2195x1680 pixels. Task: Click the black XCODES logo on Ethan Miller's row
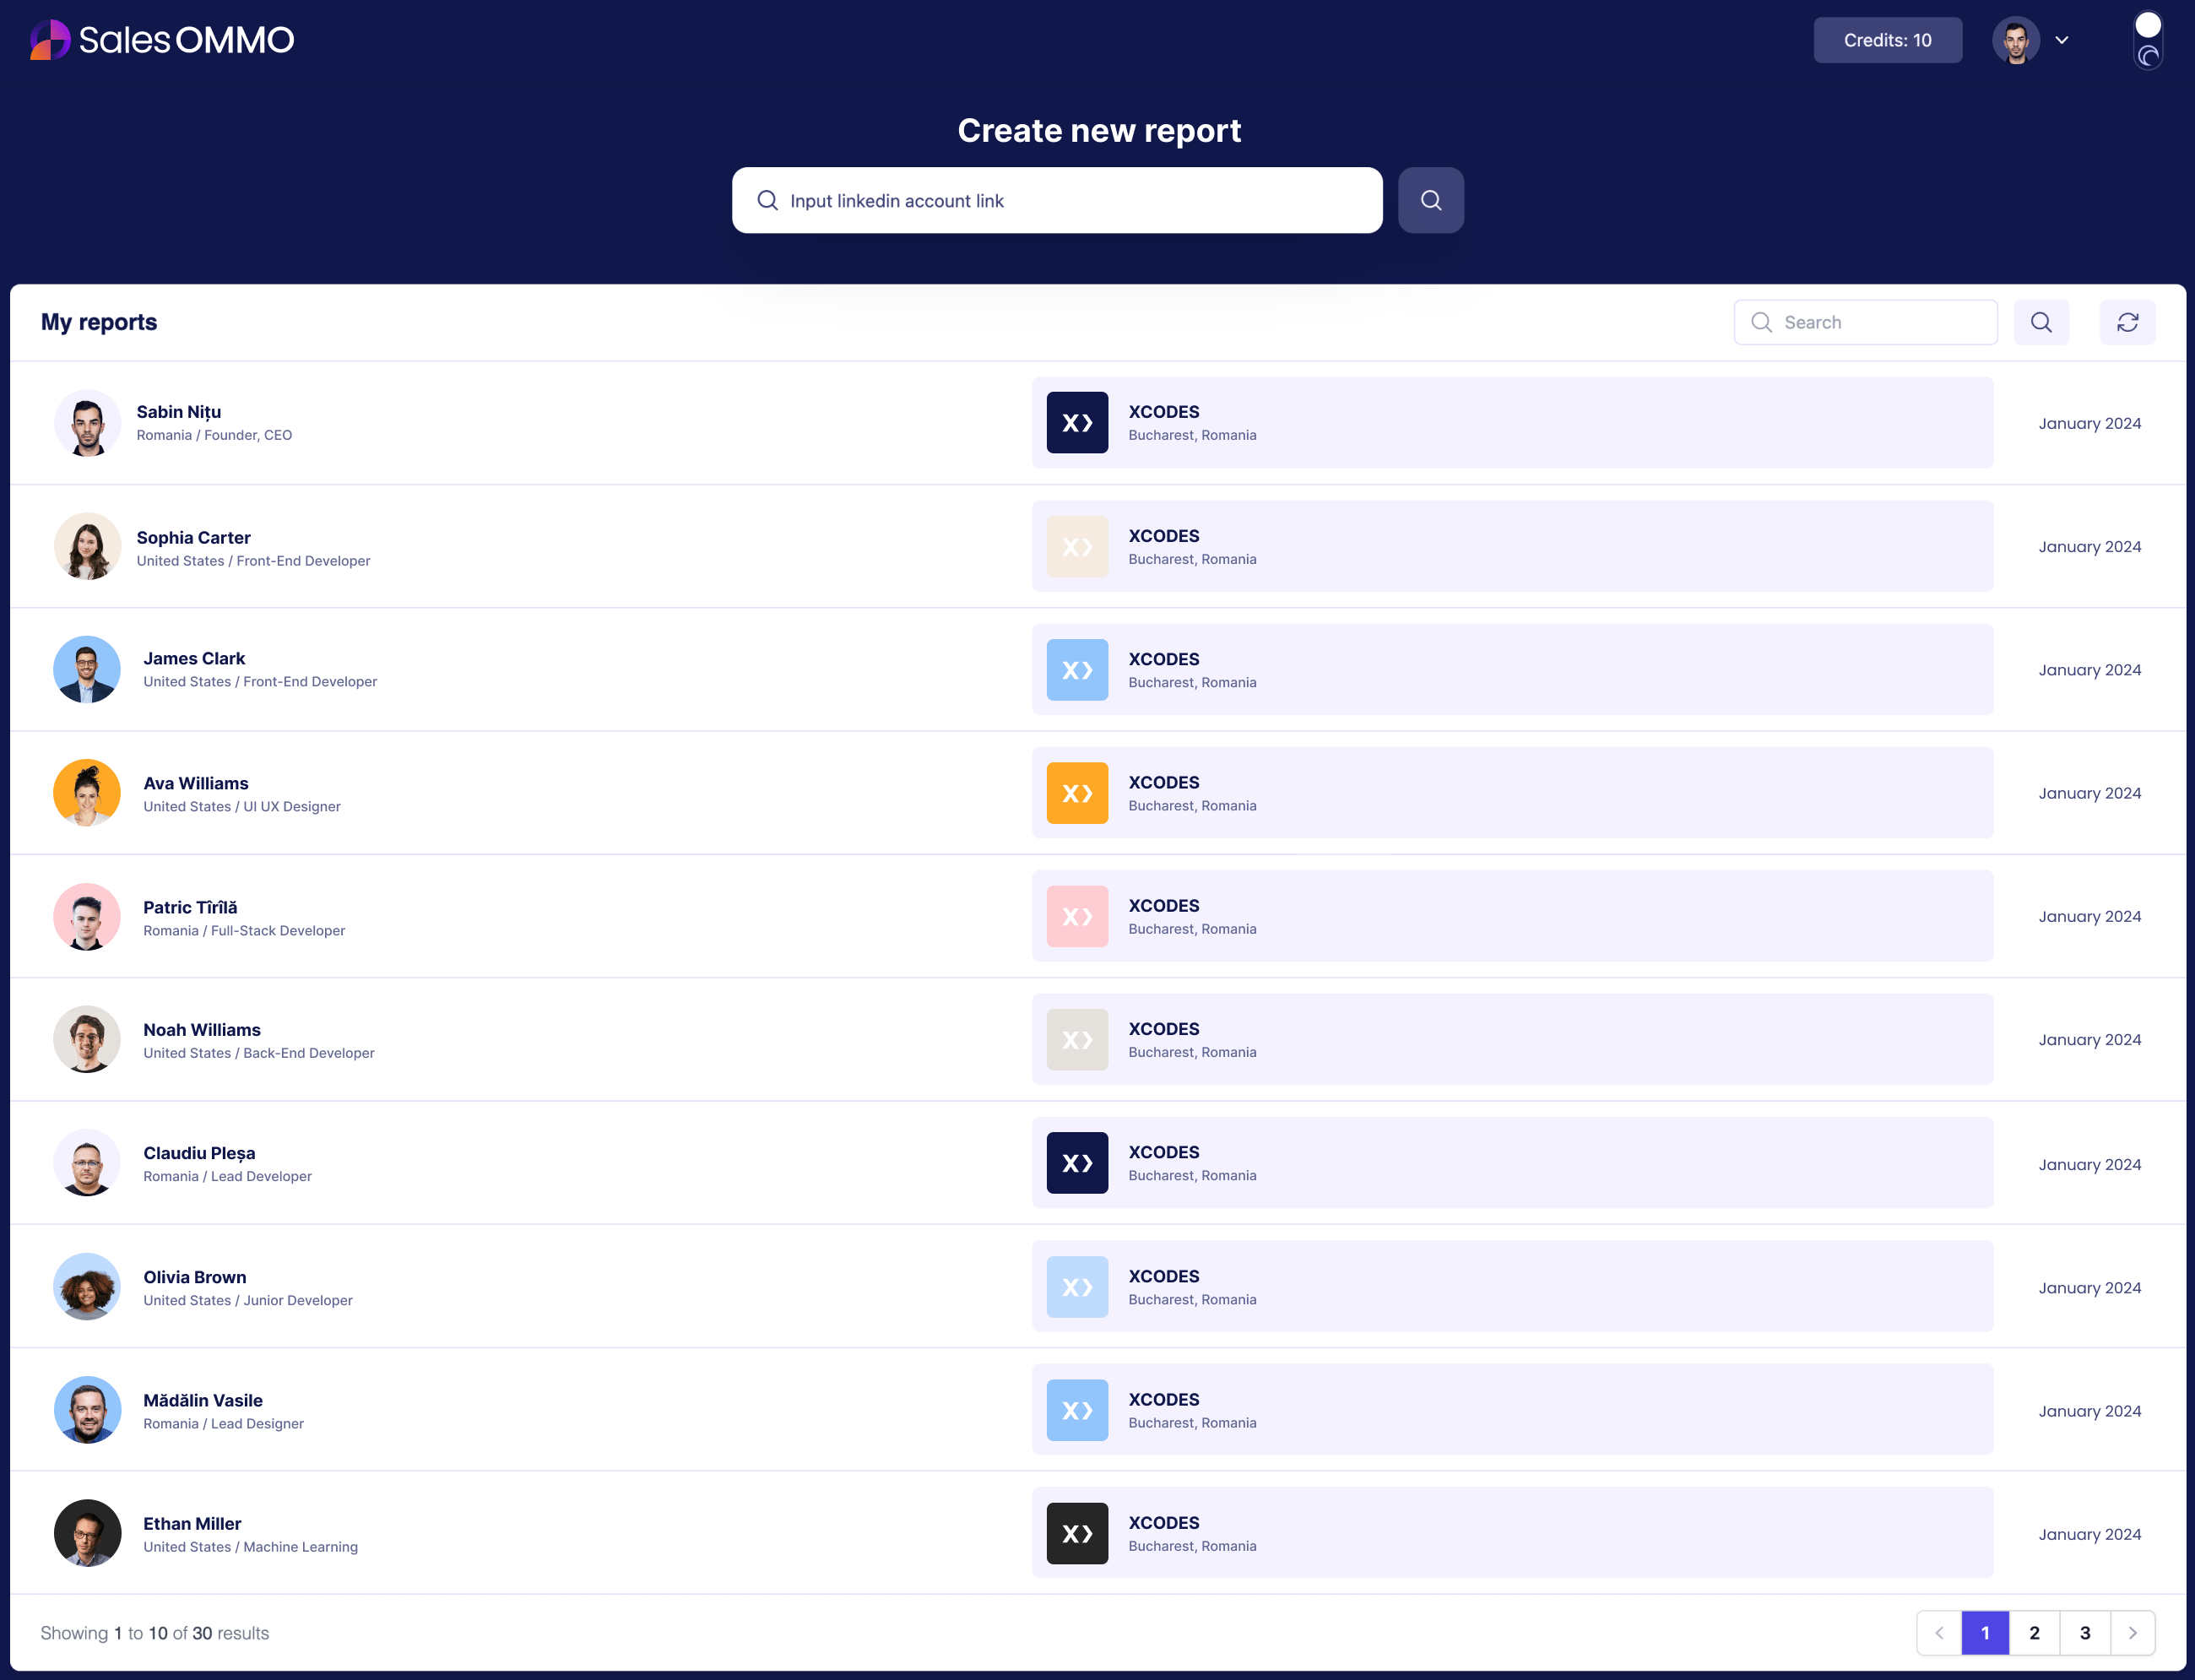point(1077,1533)
